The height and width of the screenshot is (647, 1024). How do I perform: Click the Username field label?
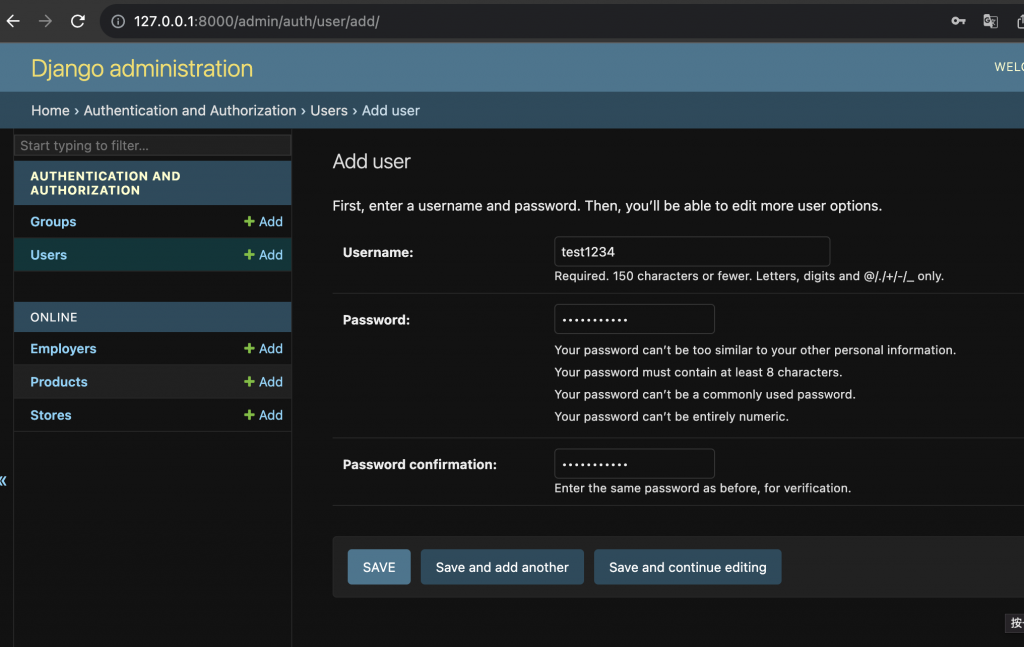click(378, 252)
